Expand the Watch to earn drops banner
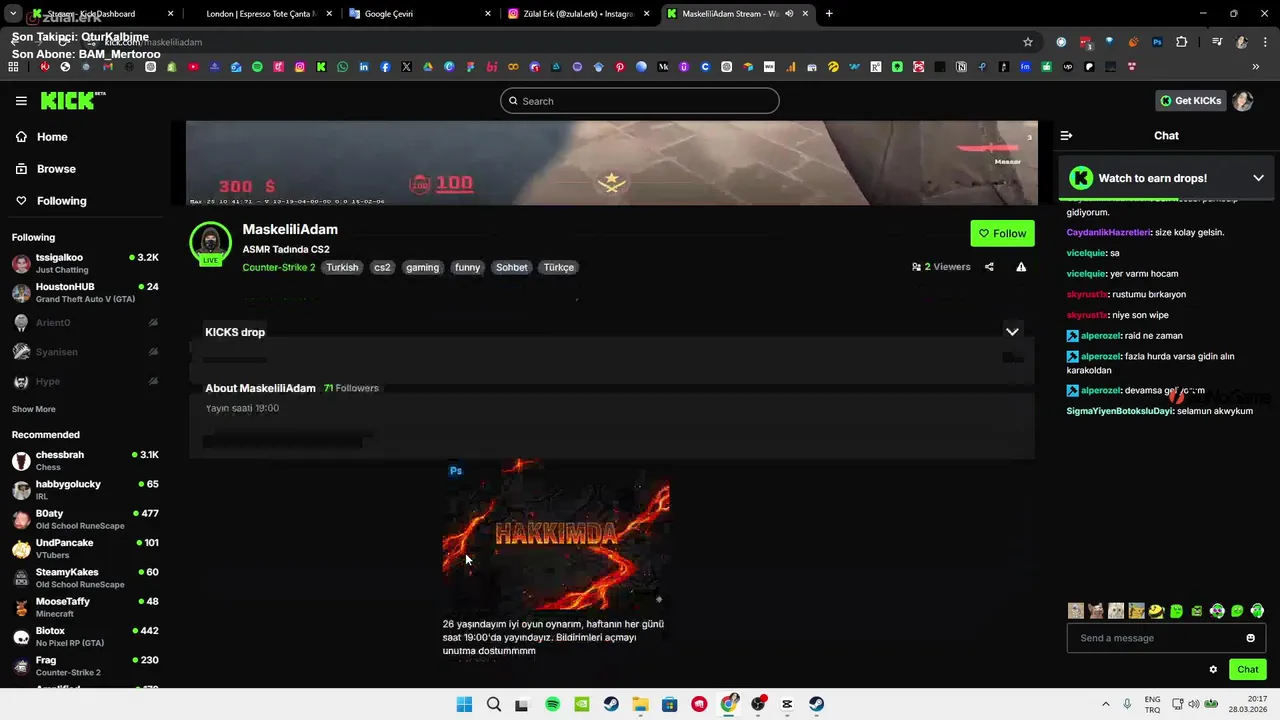1280x720 pixels. [1258, 178]
